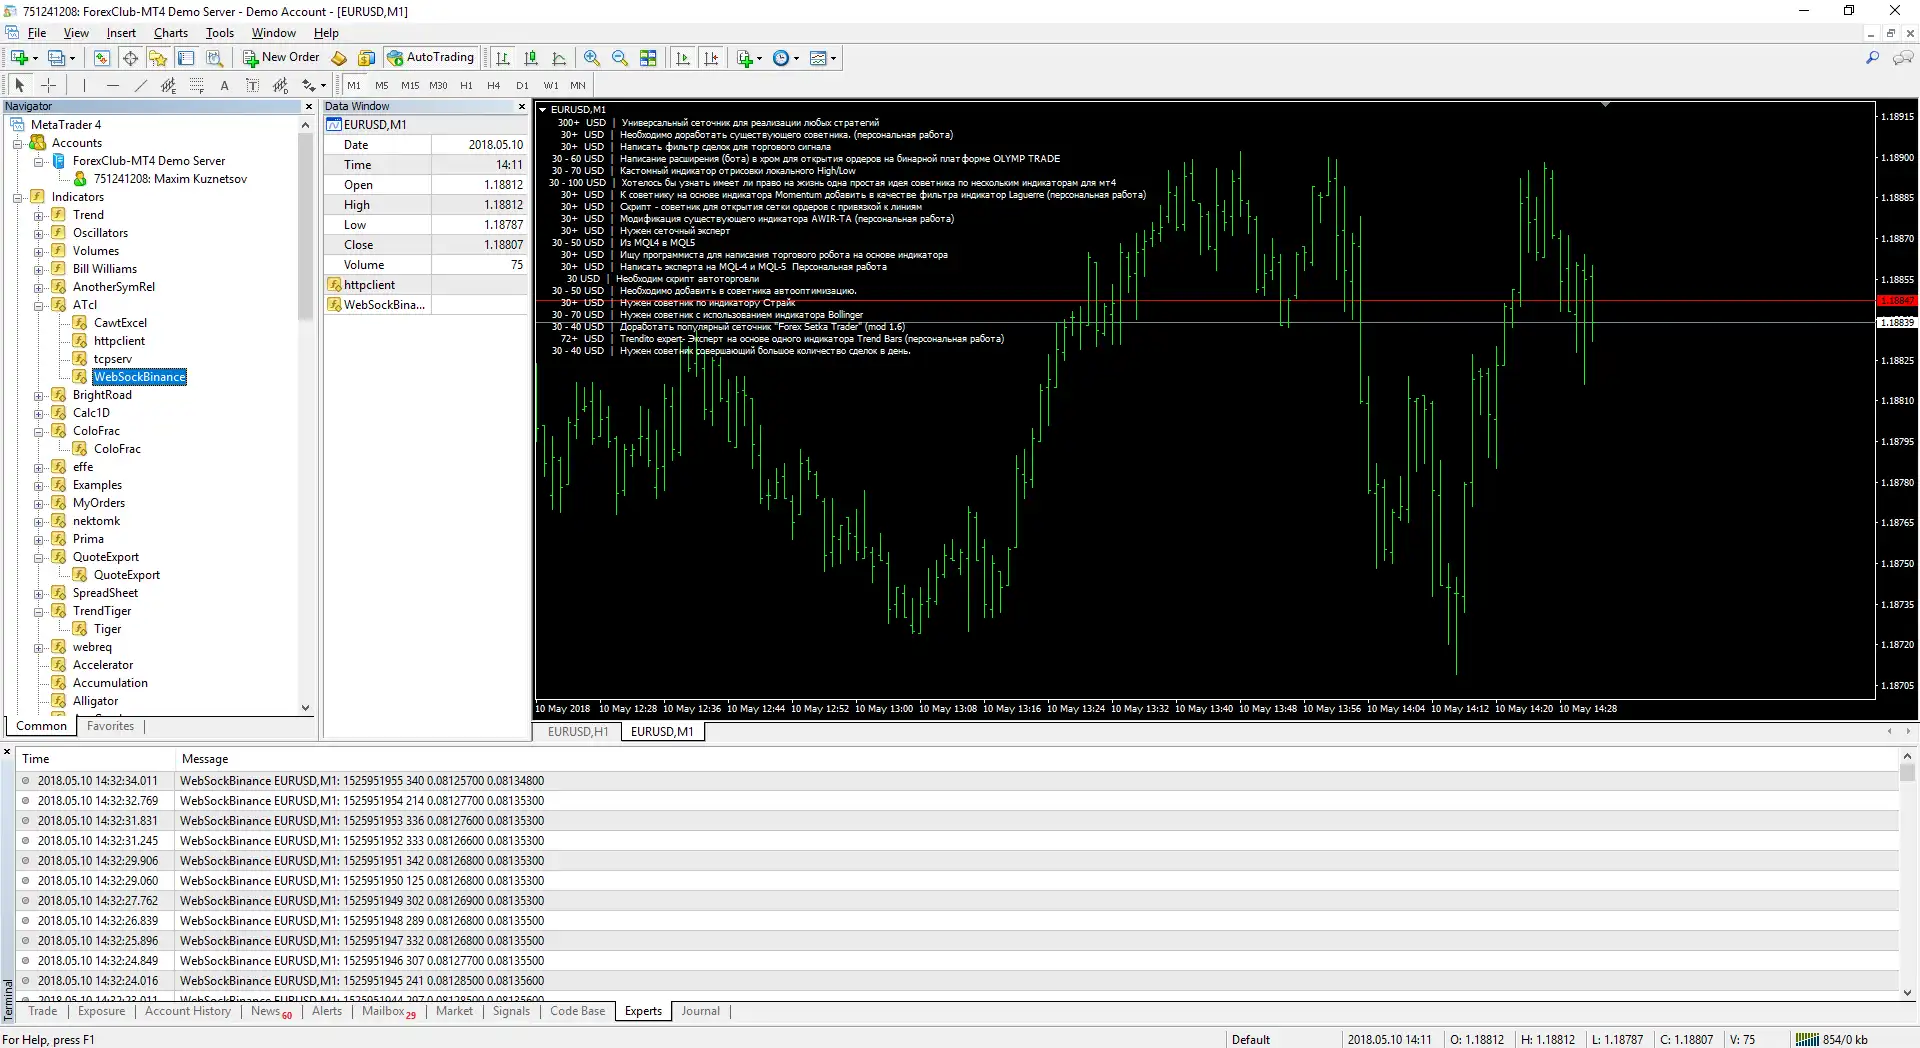The image size is (1920, 1048).
Task: Tile chart windows using the toolbar icon
Action: [x=648, y=58]
